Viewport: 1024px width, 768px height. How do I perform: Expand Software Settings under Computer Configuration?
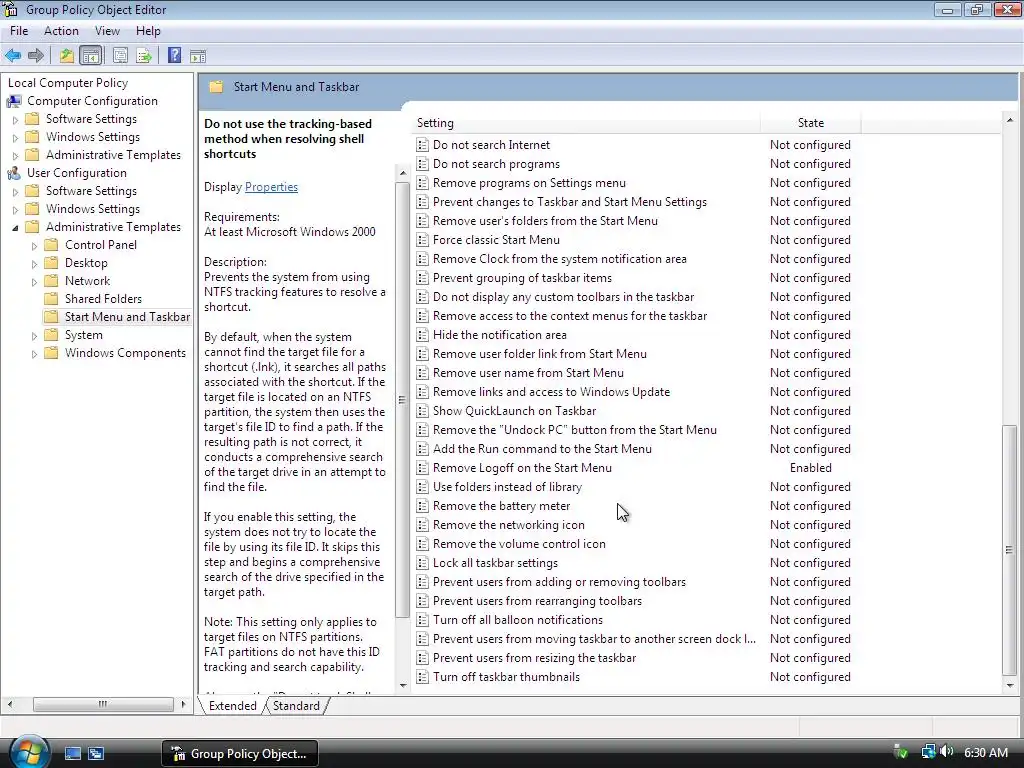pos(15,120)
